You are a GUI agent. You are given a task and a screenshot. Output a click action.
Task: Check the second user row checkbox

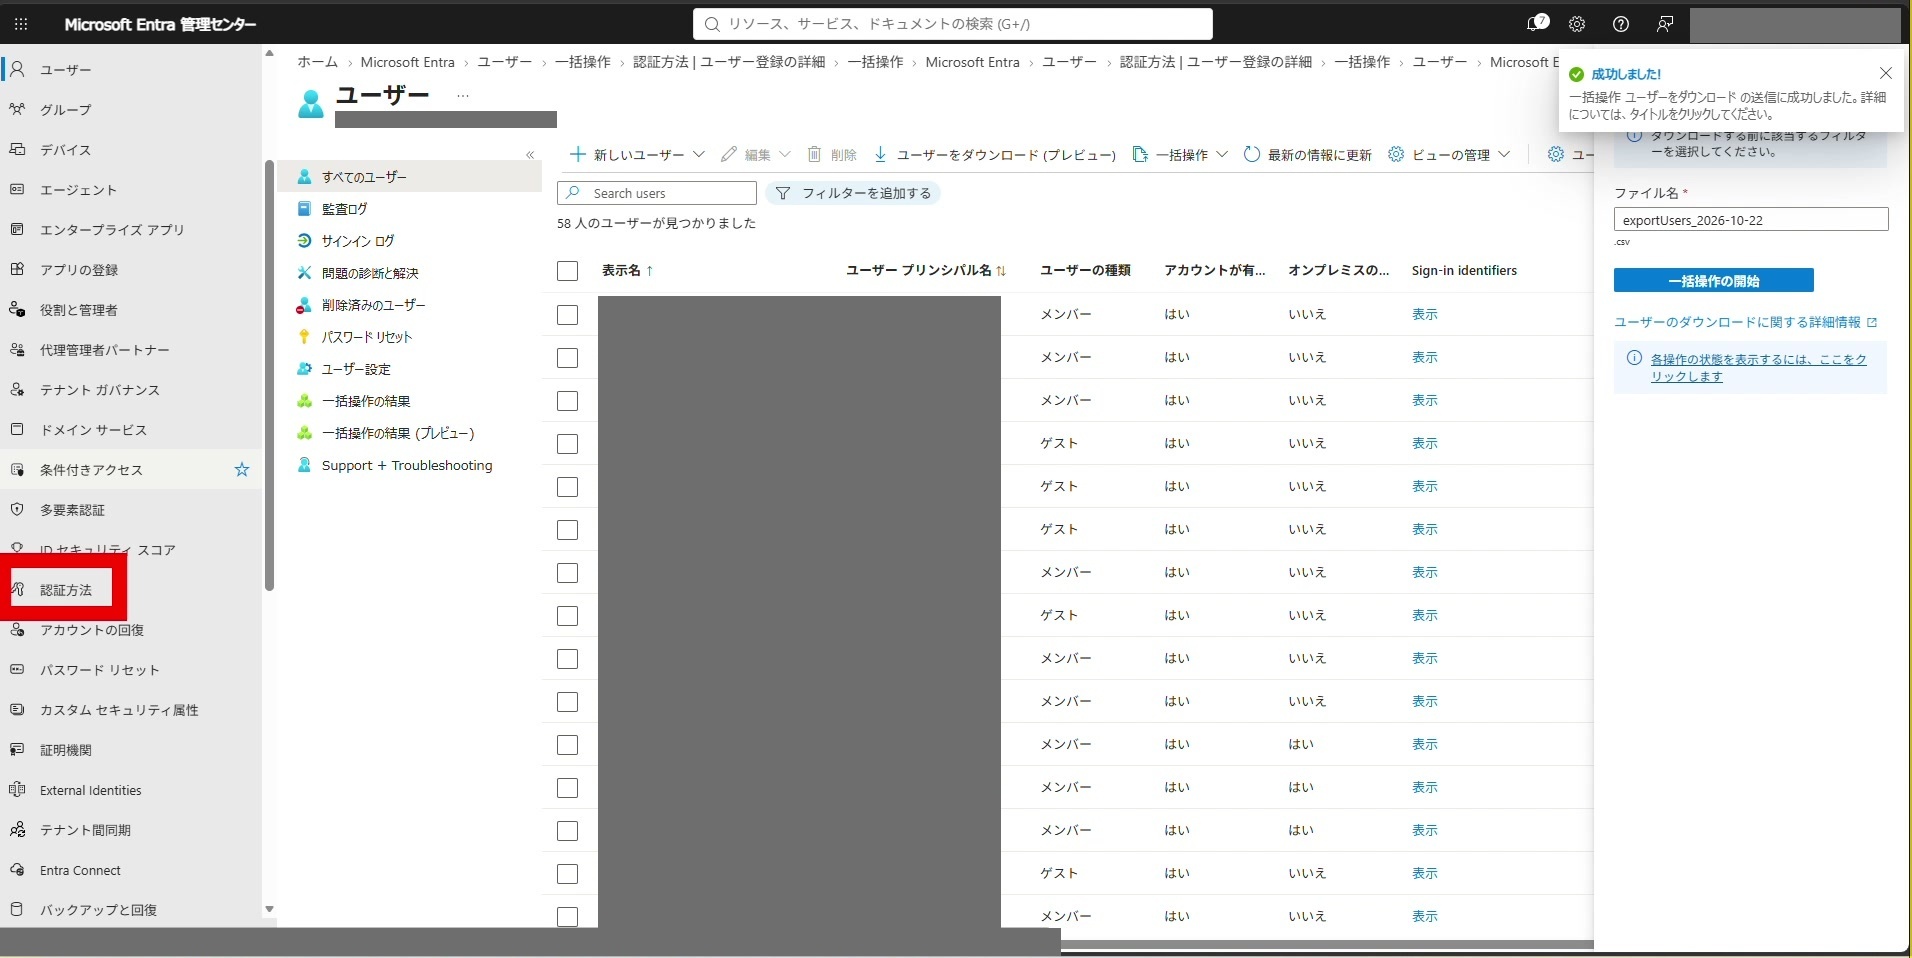pyautogui.click(x=567, y=358)
